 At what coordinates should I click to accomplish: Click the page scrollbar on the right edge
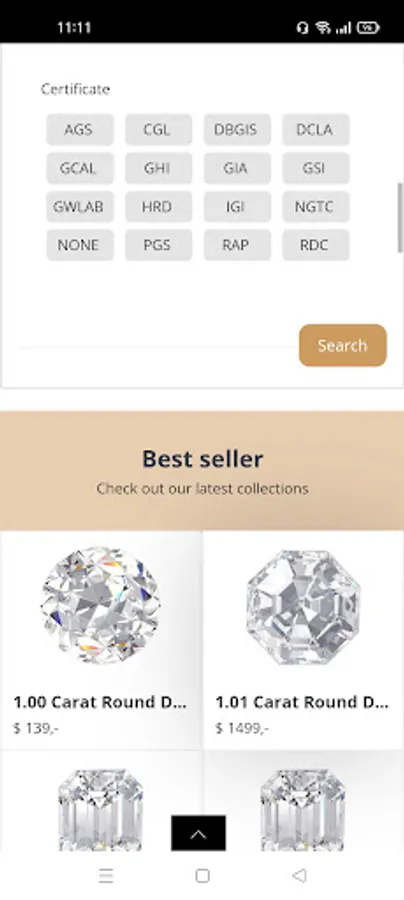tap(400, 217)
